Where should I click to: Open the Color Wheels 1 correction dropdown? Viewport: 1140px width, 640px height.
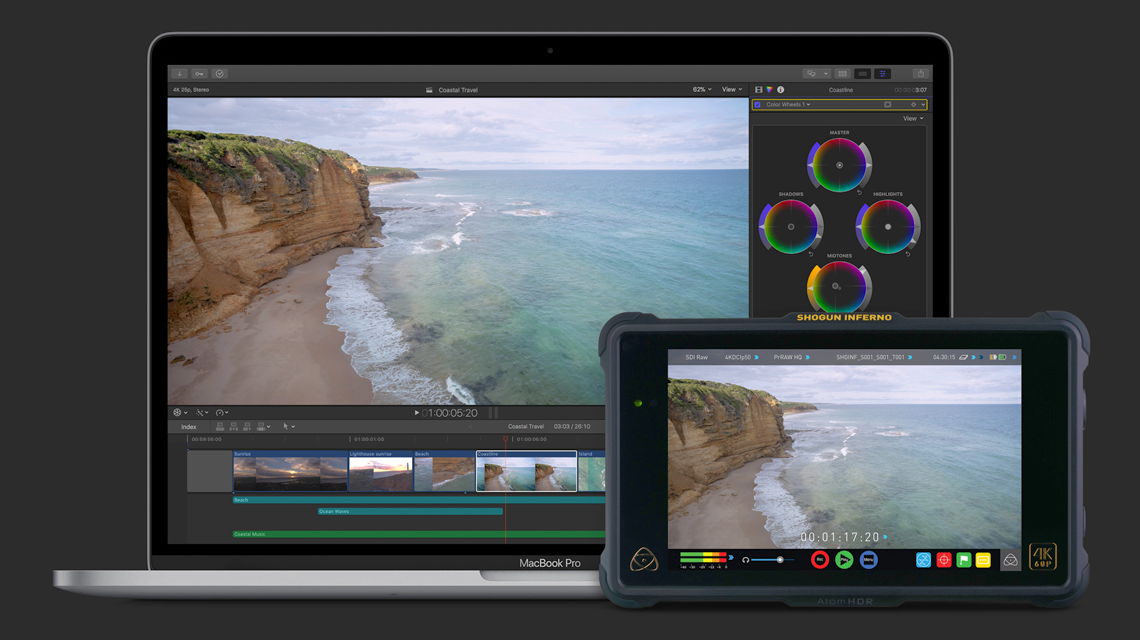[788, 105]
